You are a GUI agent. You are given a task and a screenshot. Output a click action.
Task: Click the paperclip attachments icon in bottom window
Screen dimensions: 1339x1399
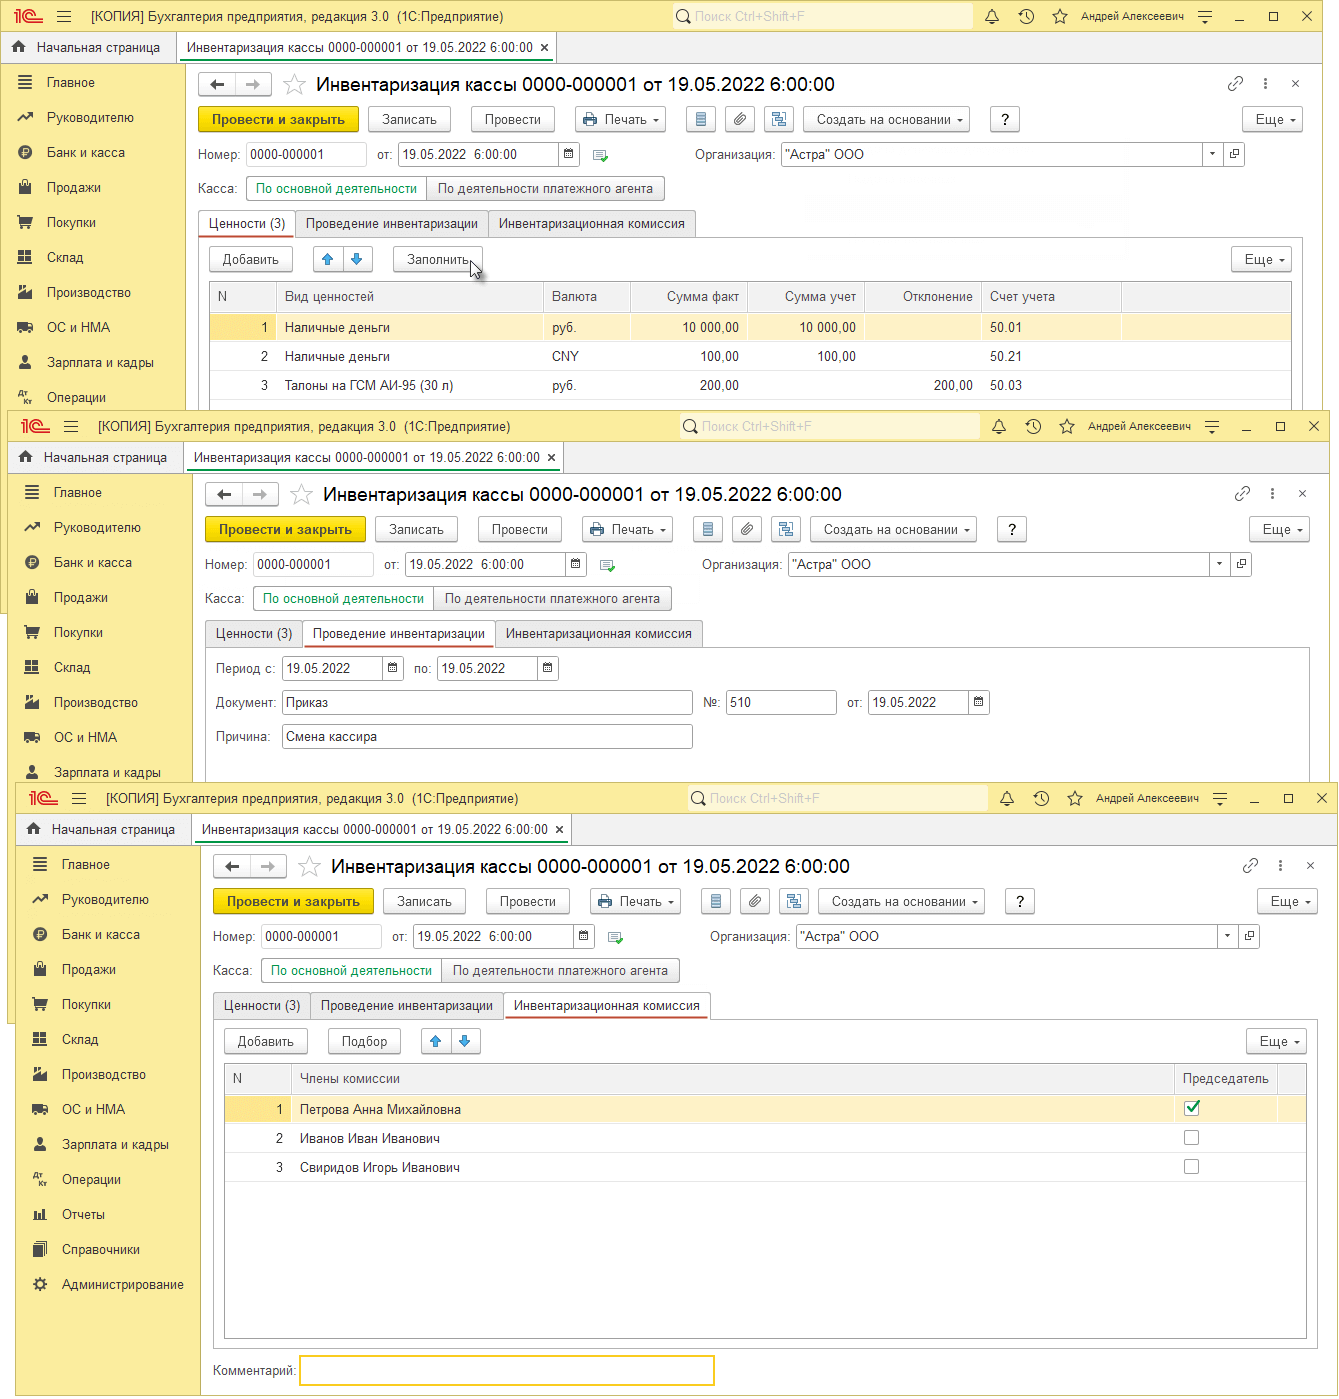coord(755,901)
